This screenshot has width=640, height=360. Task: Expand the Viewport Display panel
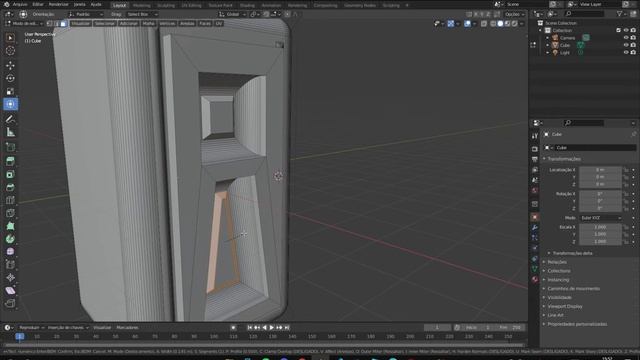(x=564, y=307)
